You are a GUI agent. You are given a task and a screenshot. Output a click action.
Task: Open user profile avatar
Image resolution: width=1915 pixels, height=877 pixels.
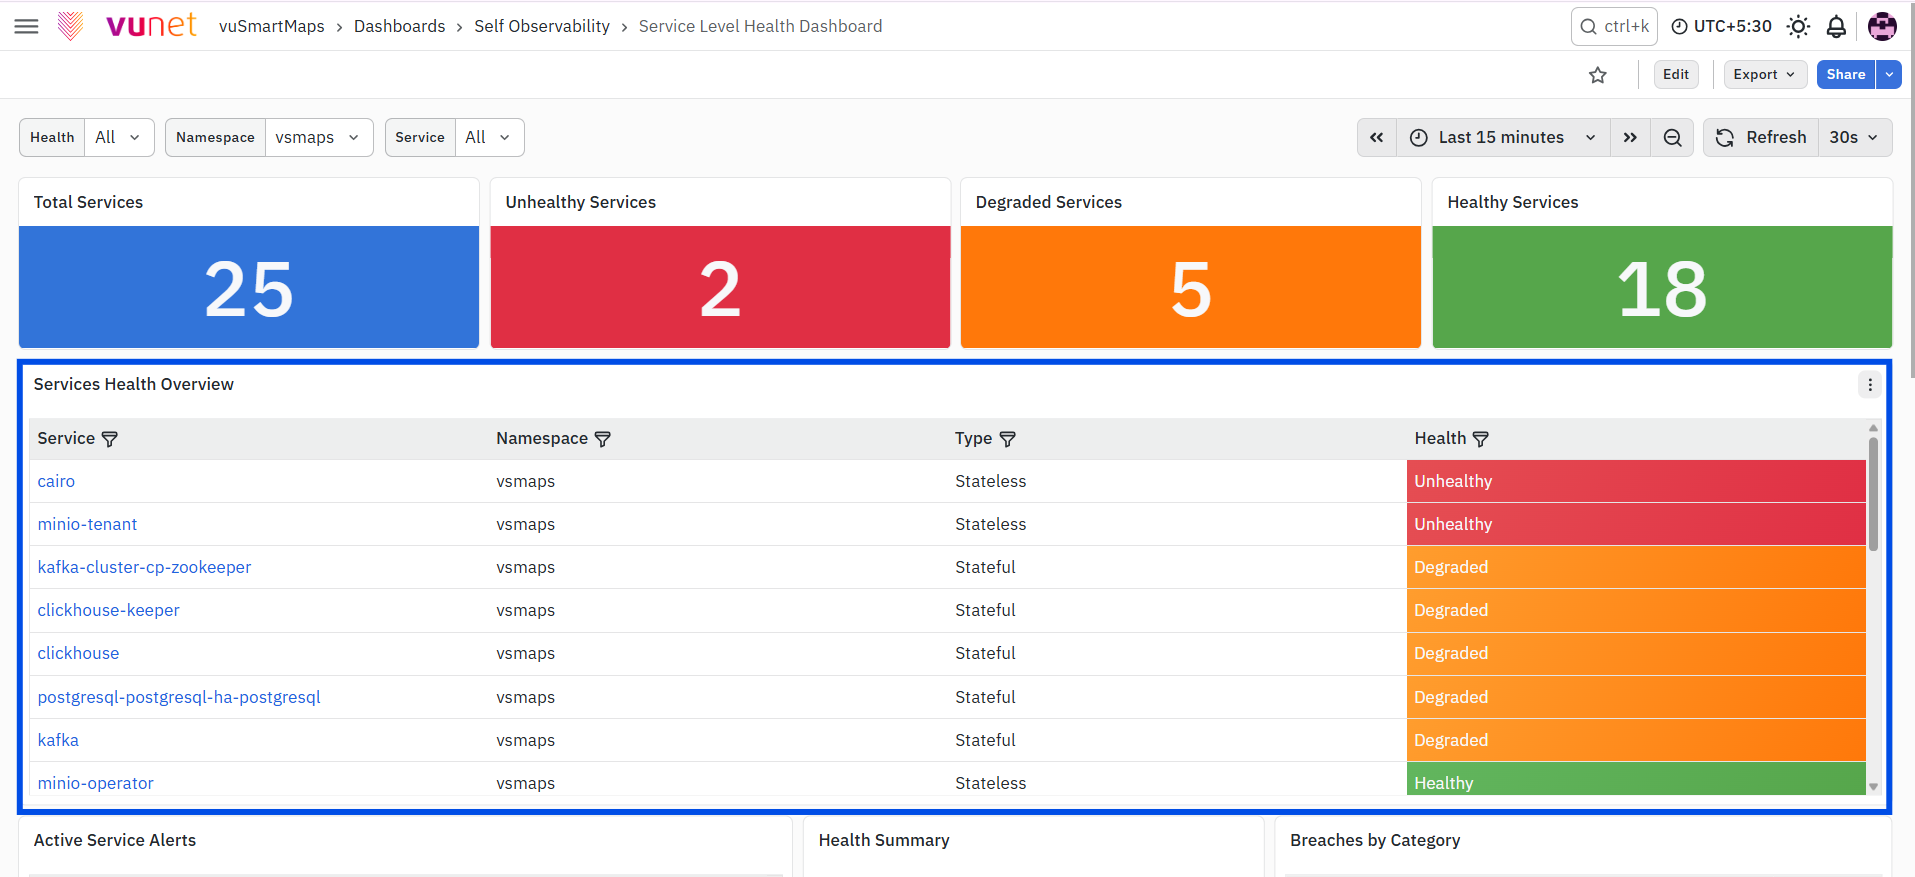[x=1882, y=27]
